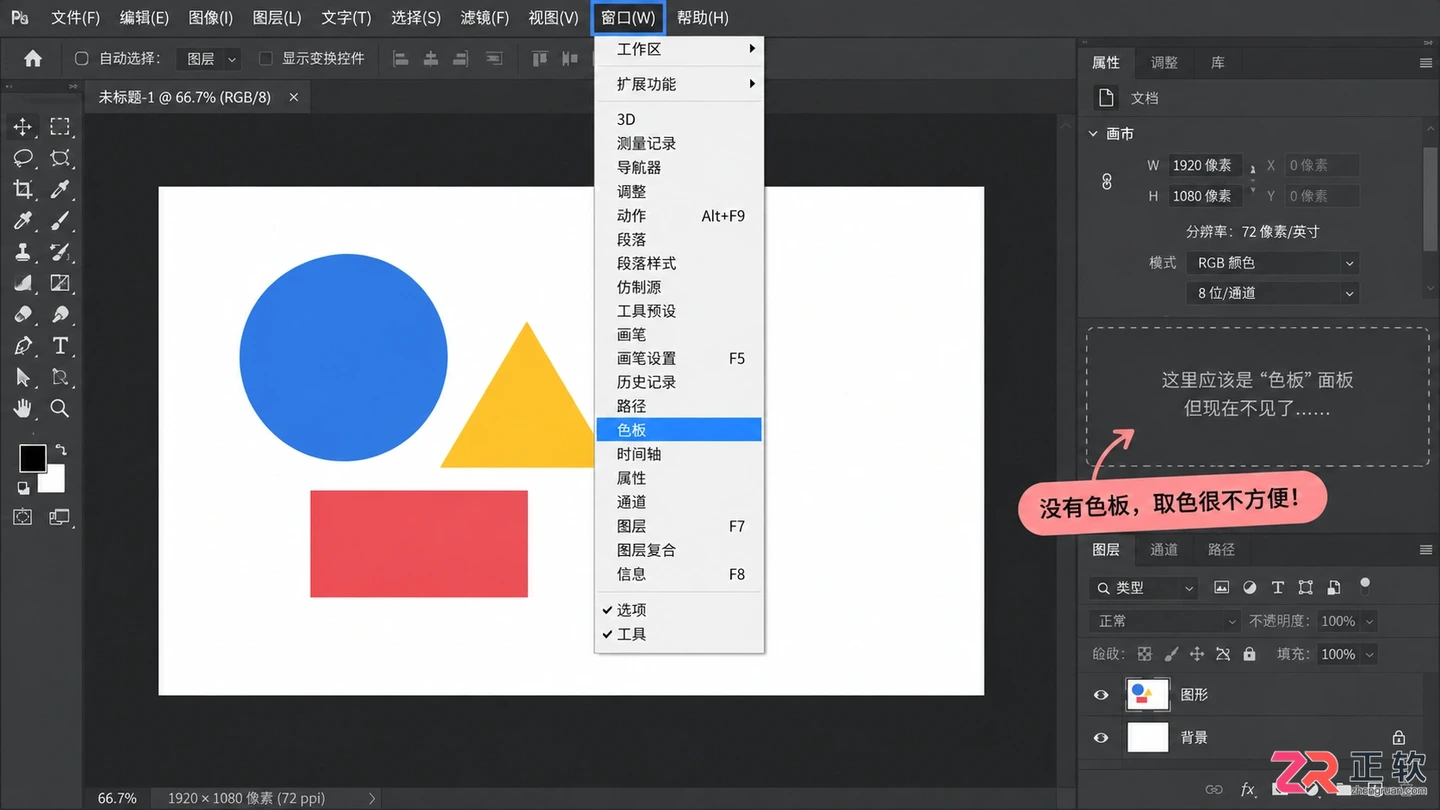Select the Lasso tool
Image resolution: width=1440 pixels, height=810 pixels.
coord(22,158)
